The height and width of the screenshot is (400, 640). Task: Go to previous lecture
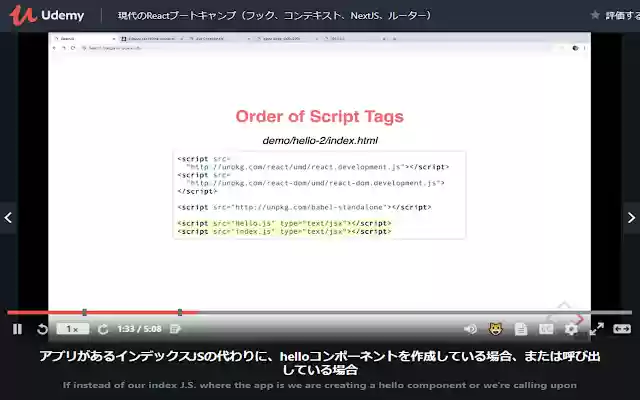(8, 218)
